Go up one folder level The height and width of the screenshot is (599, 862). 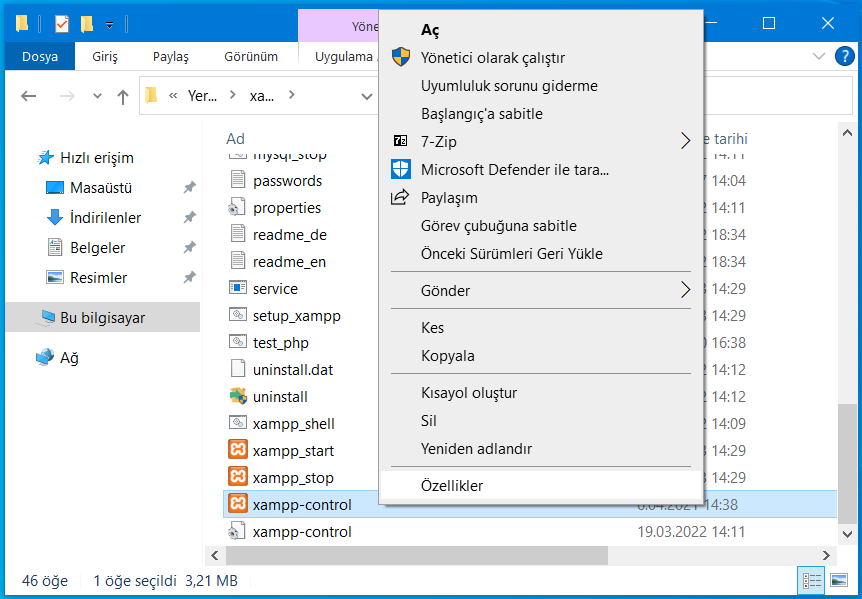tap(123, 97)
